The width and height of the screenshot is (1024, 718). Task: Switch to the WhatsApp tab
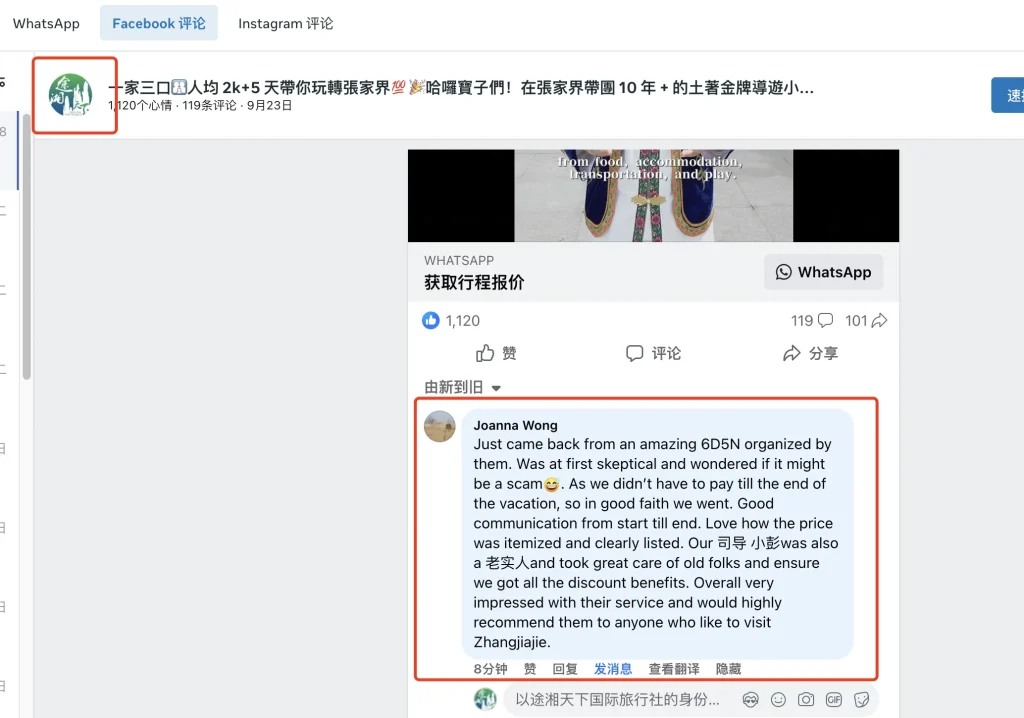click(46, 24)
